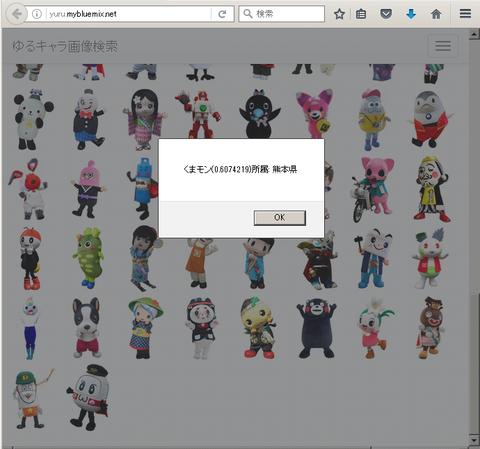Image resolution: width=480 pixels, height=449 pixels.
Task: Select the red robot mascot image
Action: [199, 114]
